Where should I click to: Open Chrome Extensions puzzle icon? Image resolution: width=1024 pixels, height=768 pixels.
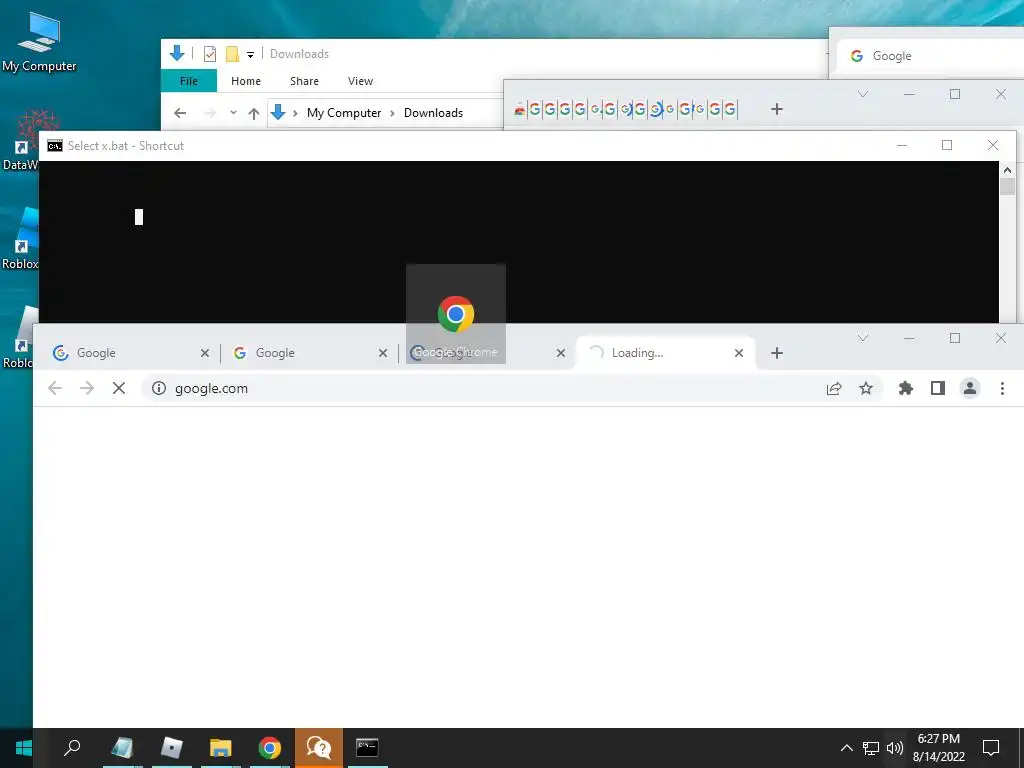click(906, 389)
